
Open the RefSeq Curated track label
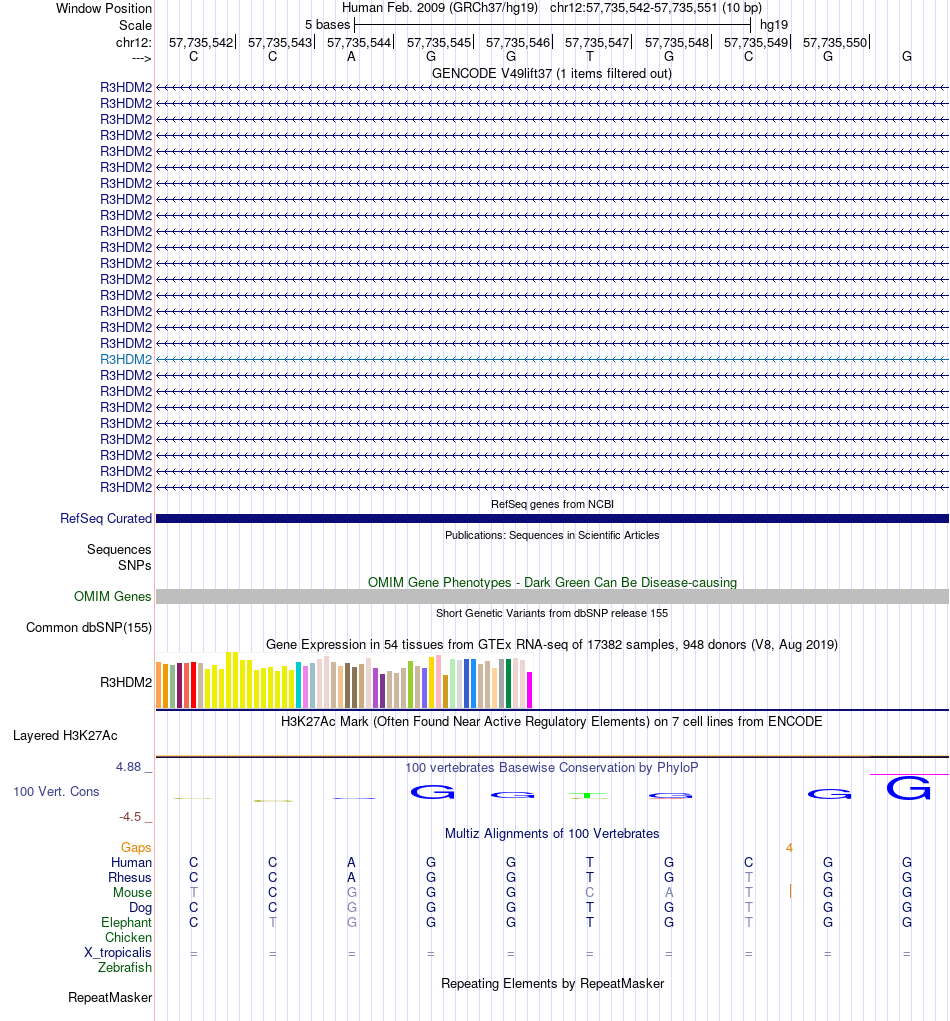[105, 518]
